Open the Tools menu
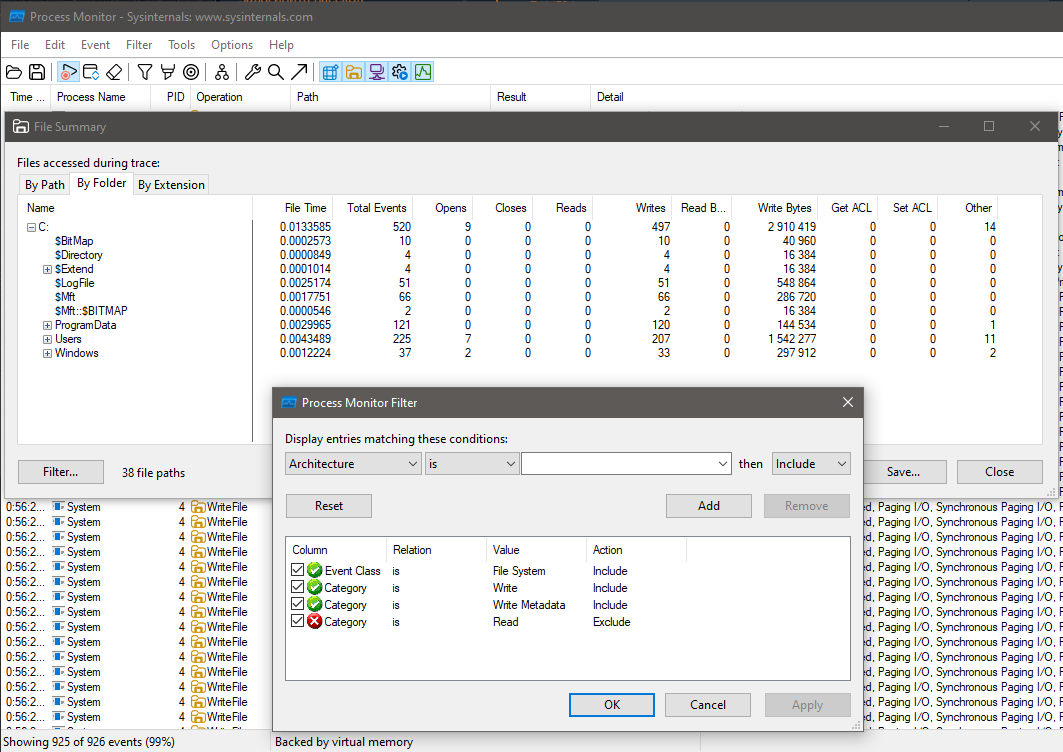 pos(182,45)
